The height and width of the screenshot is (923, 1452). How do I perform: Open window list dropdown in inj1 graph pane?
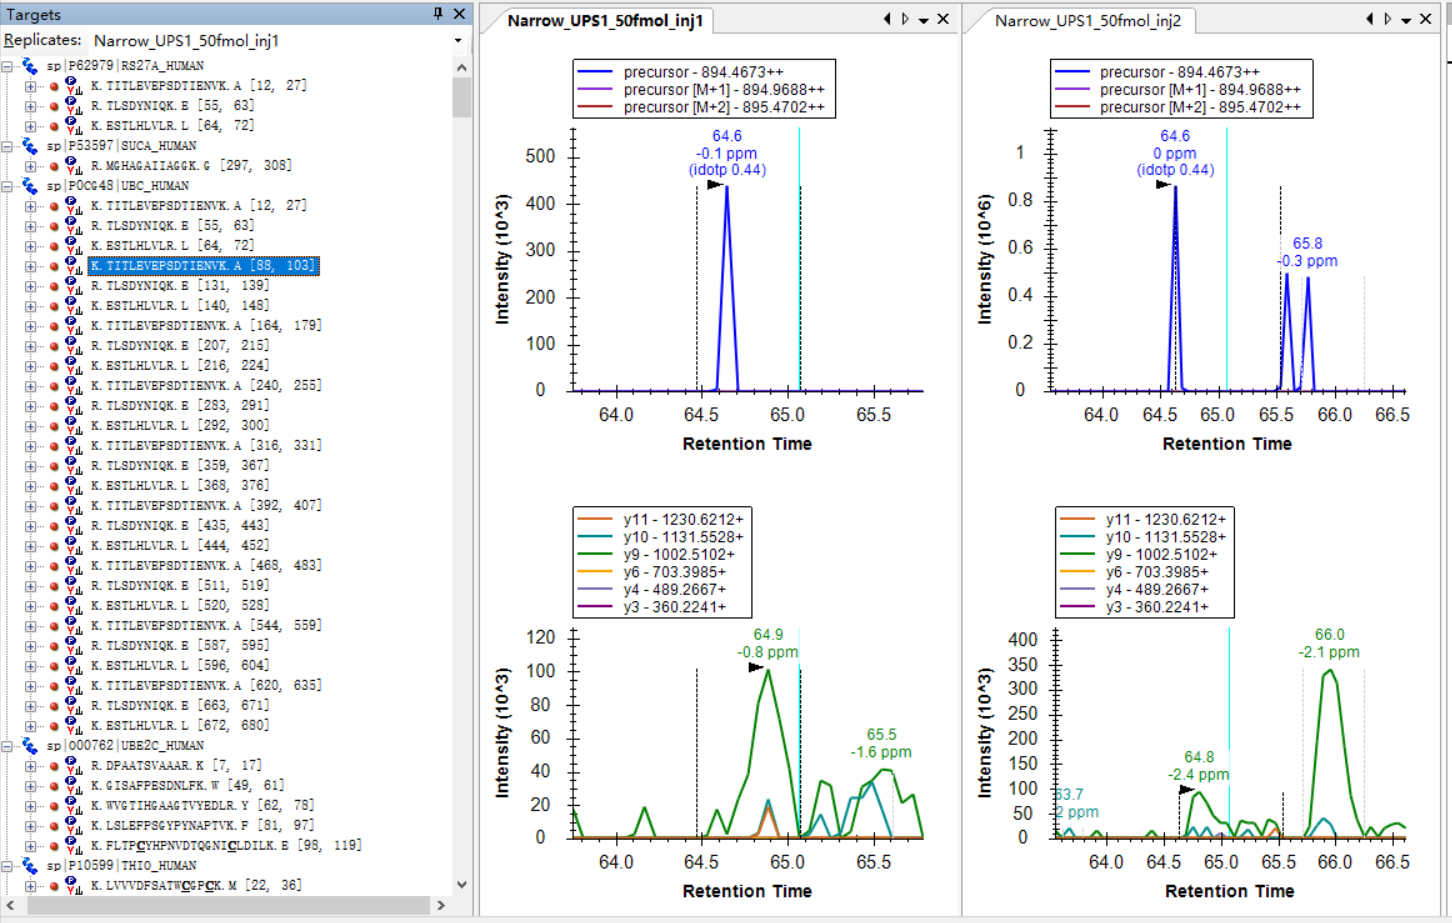[x=923, y=21]
